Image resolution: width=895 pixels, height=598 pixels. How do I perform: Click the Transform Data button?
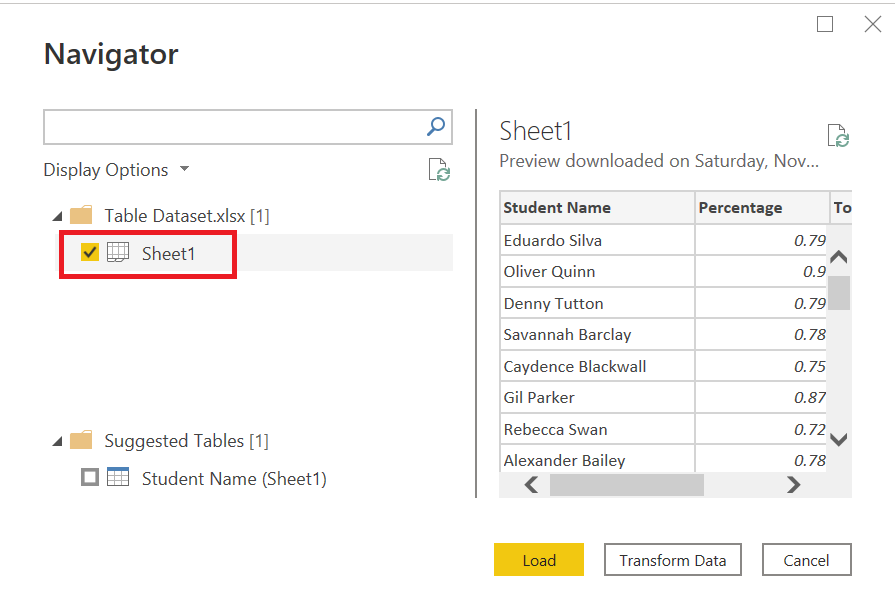[672, 560]
